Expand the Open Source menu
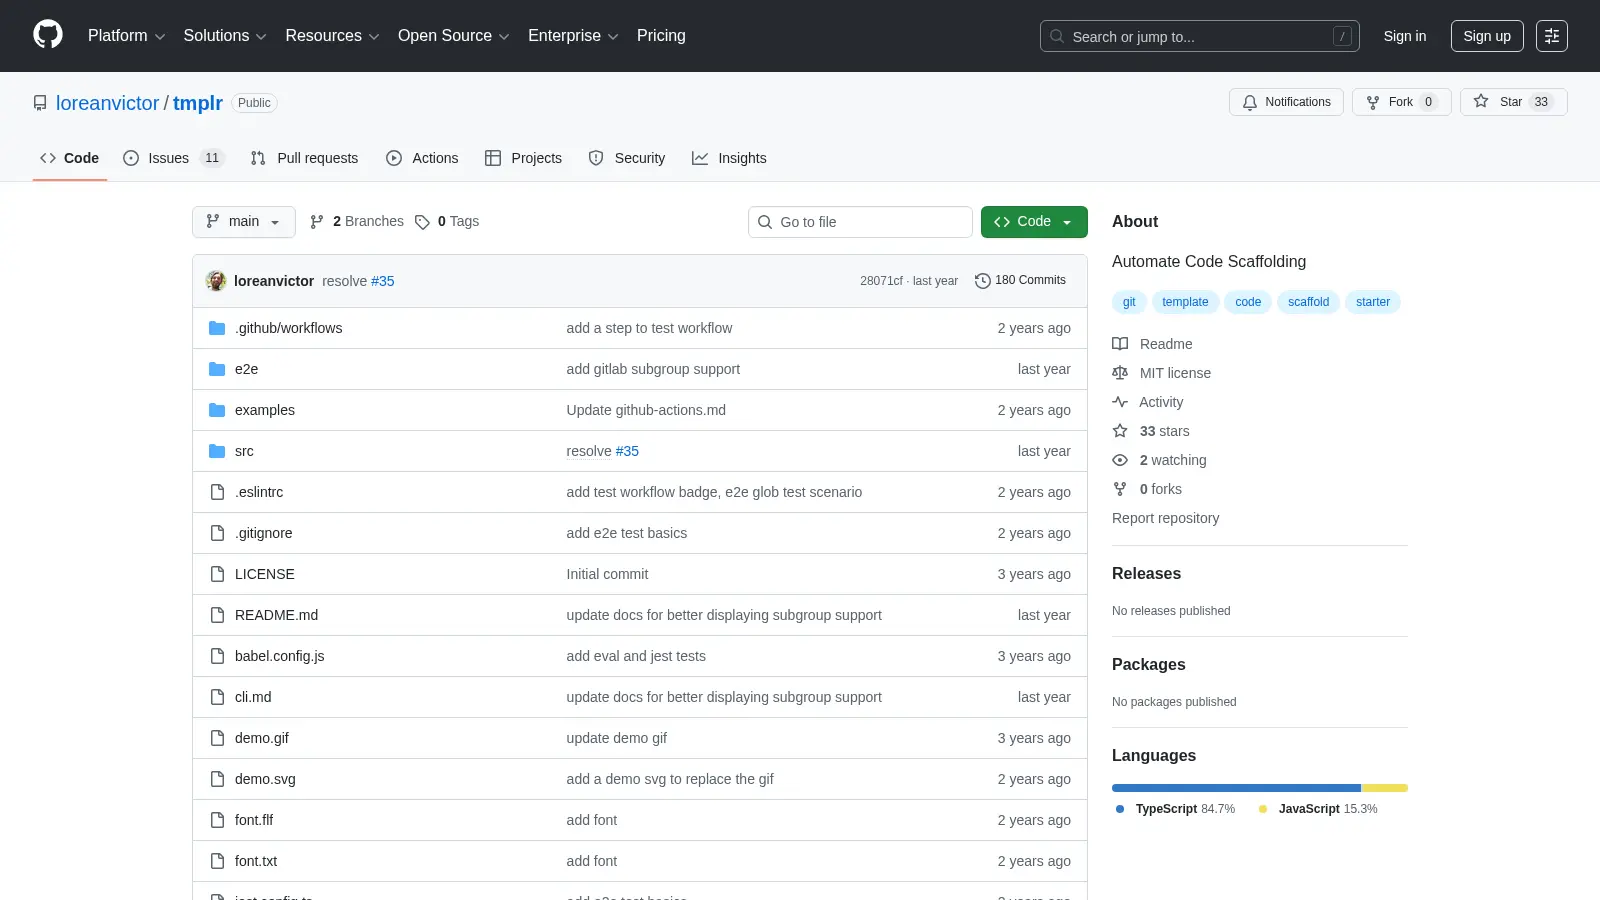This screenshot has width=1600, height=900. coord(454,36)
